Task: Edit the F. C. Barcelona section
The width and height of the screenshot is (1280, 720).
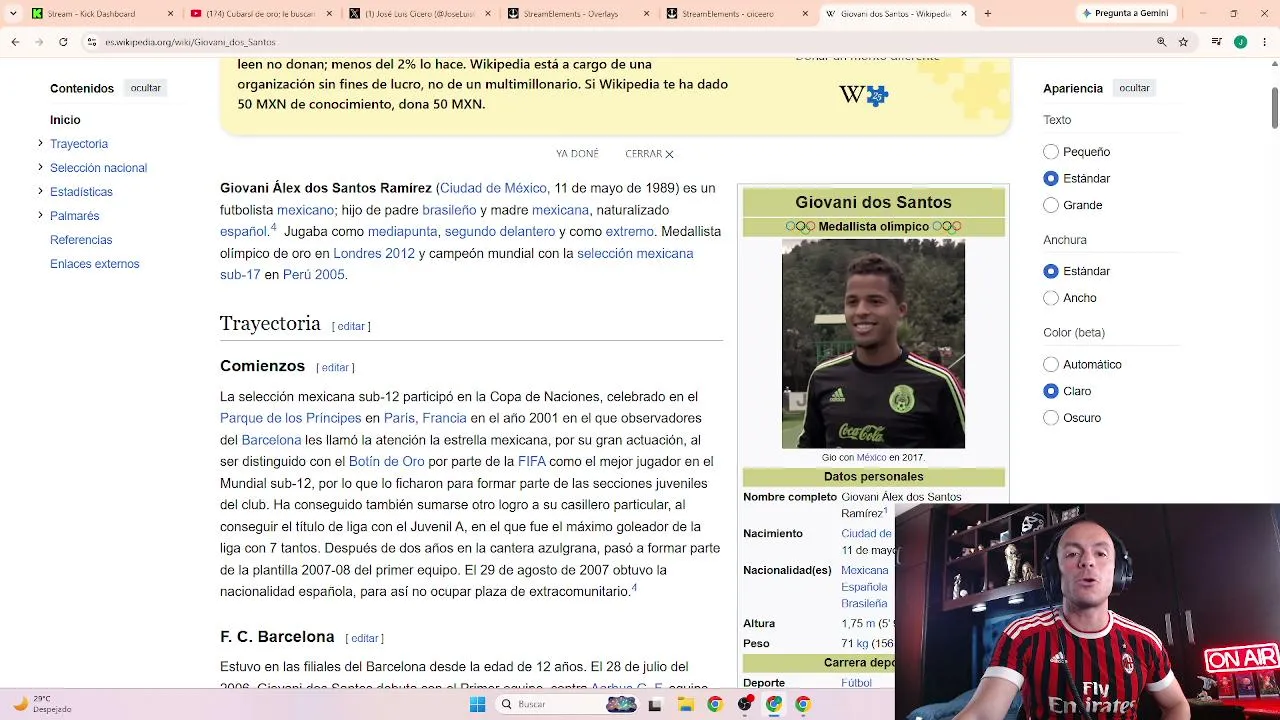Action: 365,638
